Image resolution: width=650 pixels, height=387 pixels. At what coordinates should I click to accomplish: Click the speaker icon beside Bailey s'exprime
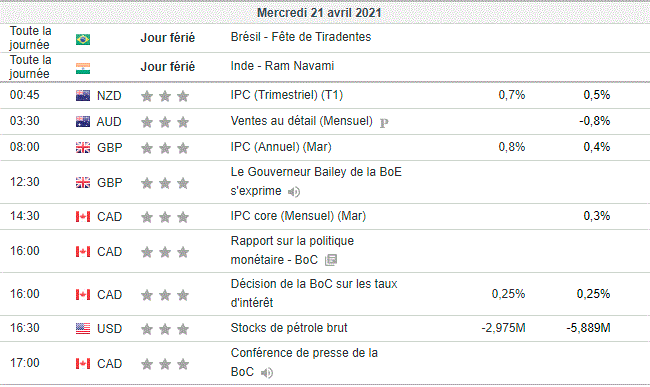point(294,192)
